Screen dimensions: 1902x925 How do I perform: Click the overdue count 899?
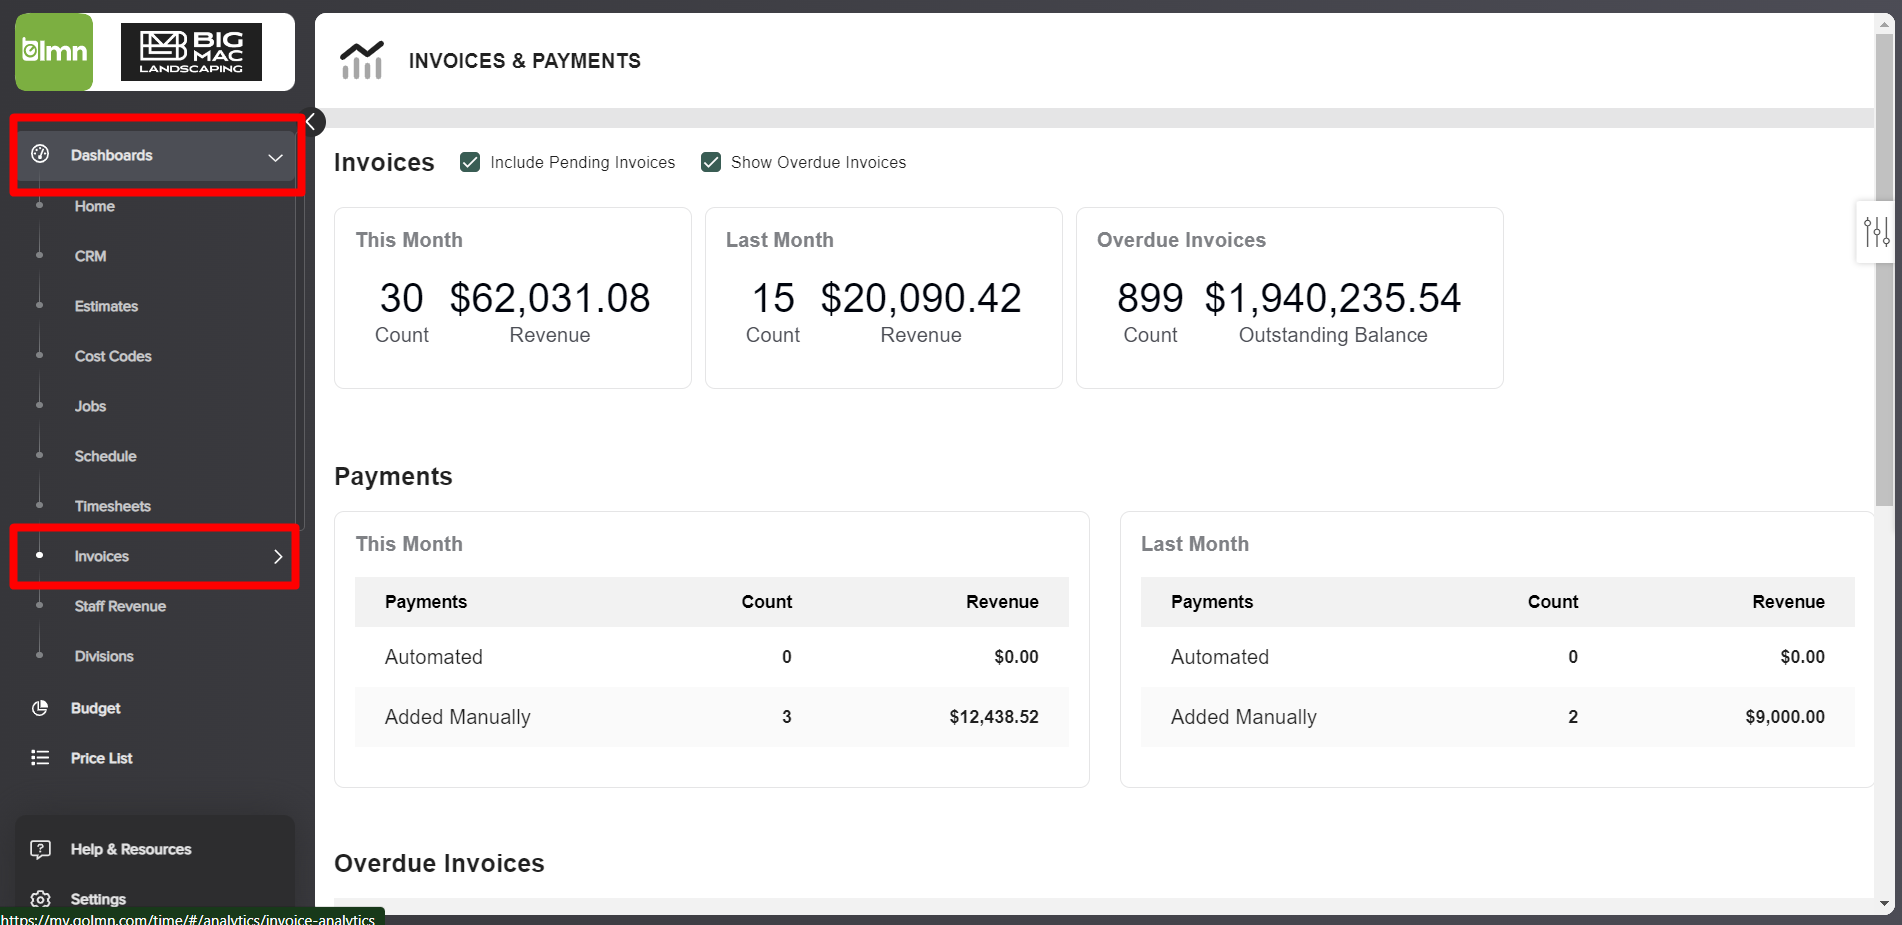(x=1150, y=298)
